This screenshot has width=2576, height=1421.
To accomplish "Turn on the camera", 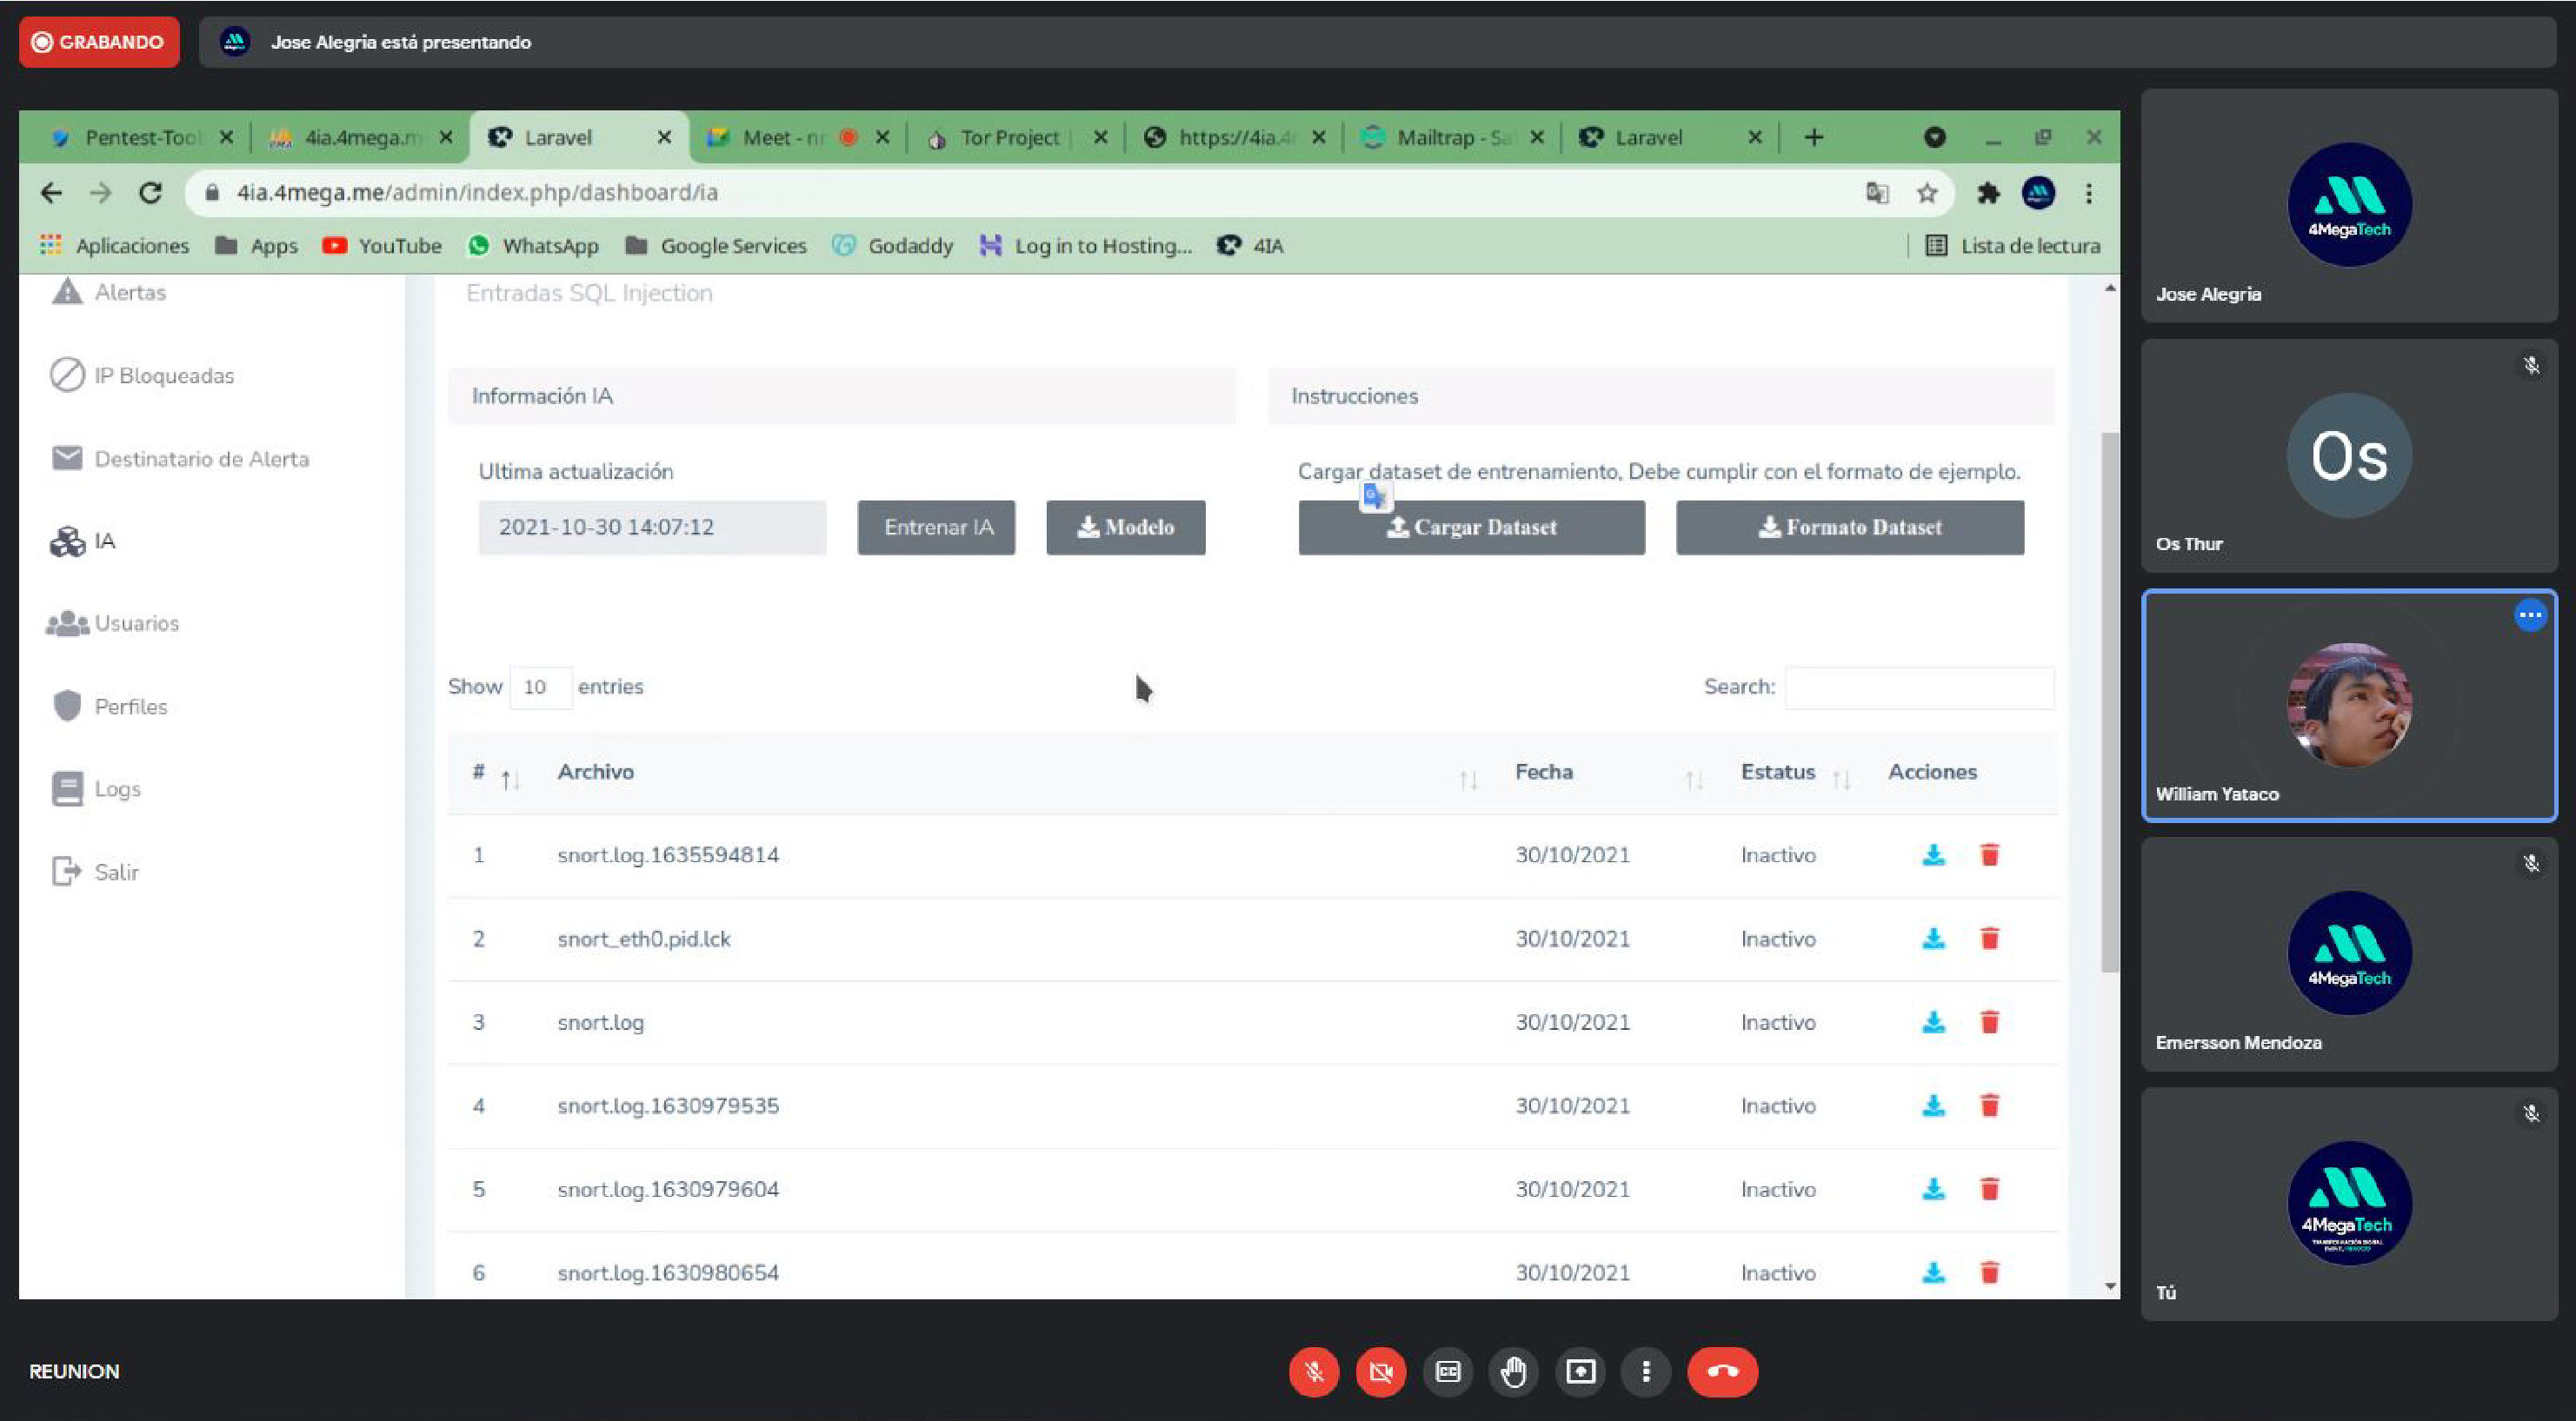I will (1381, 1372).
